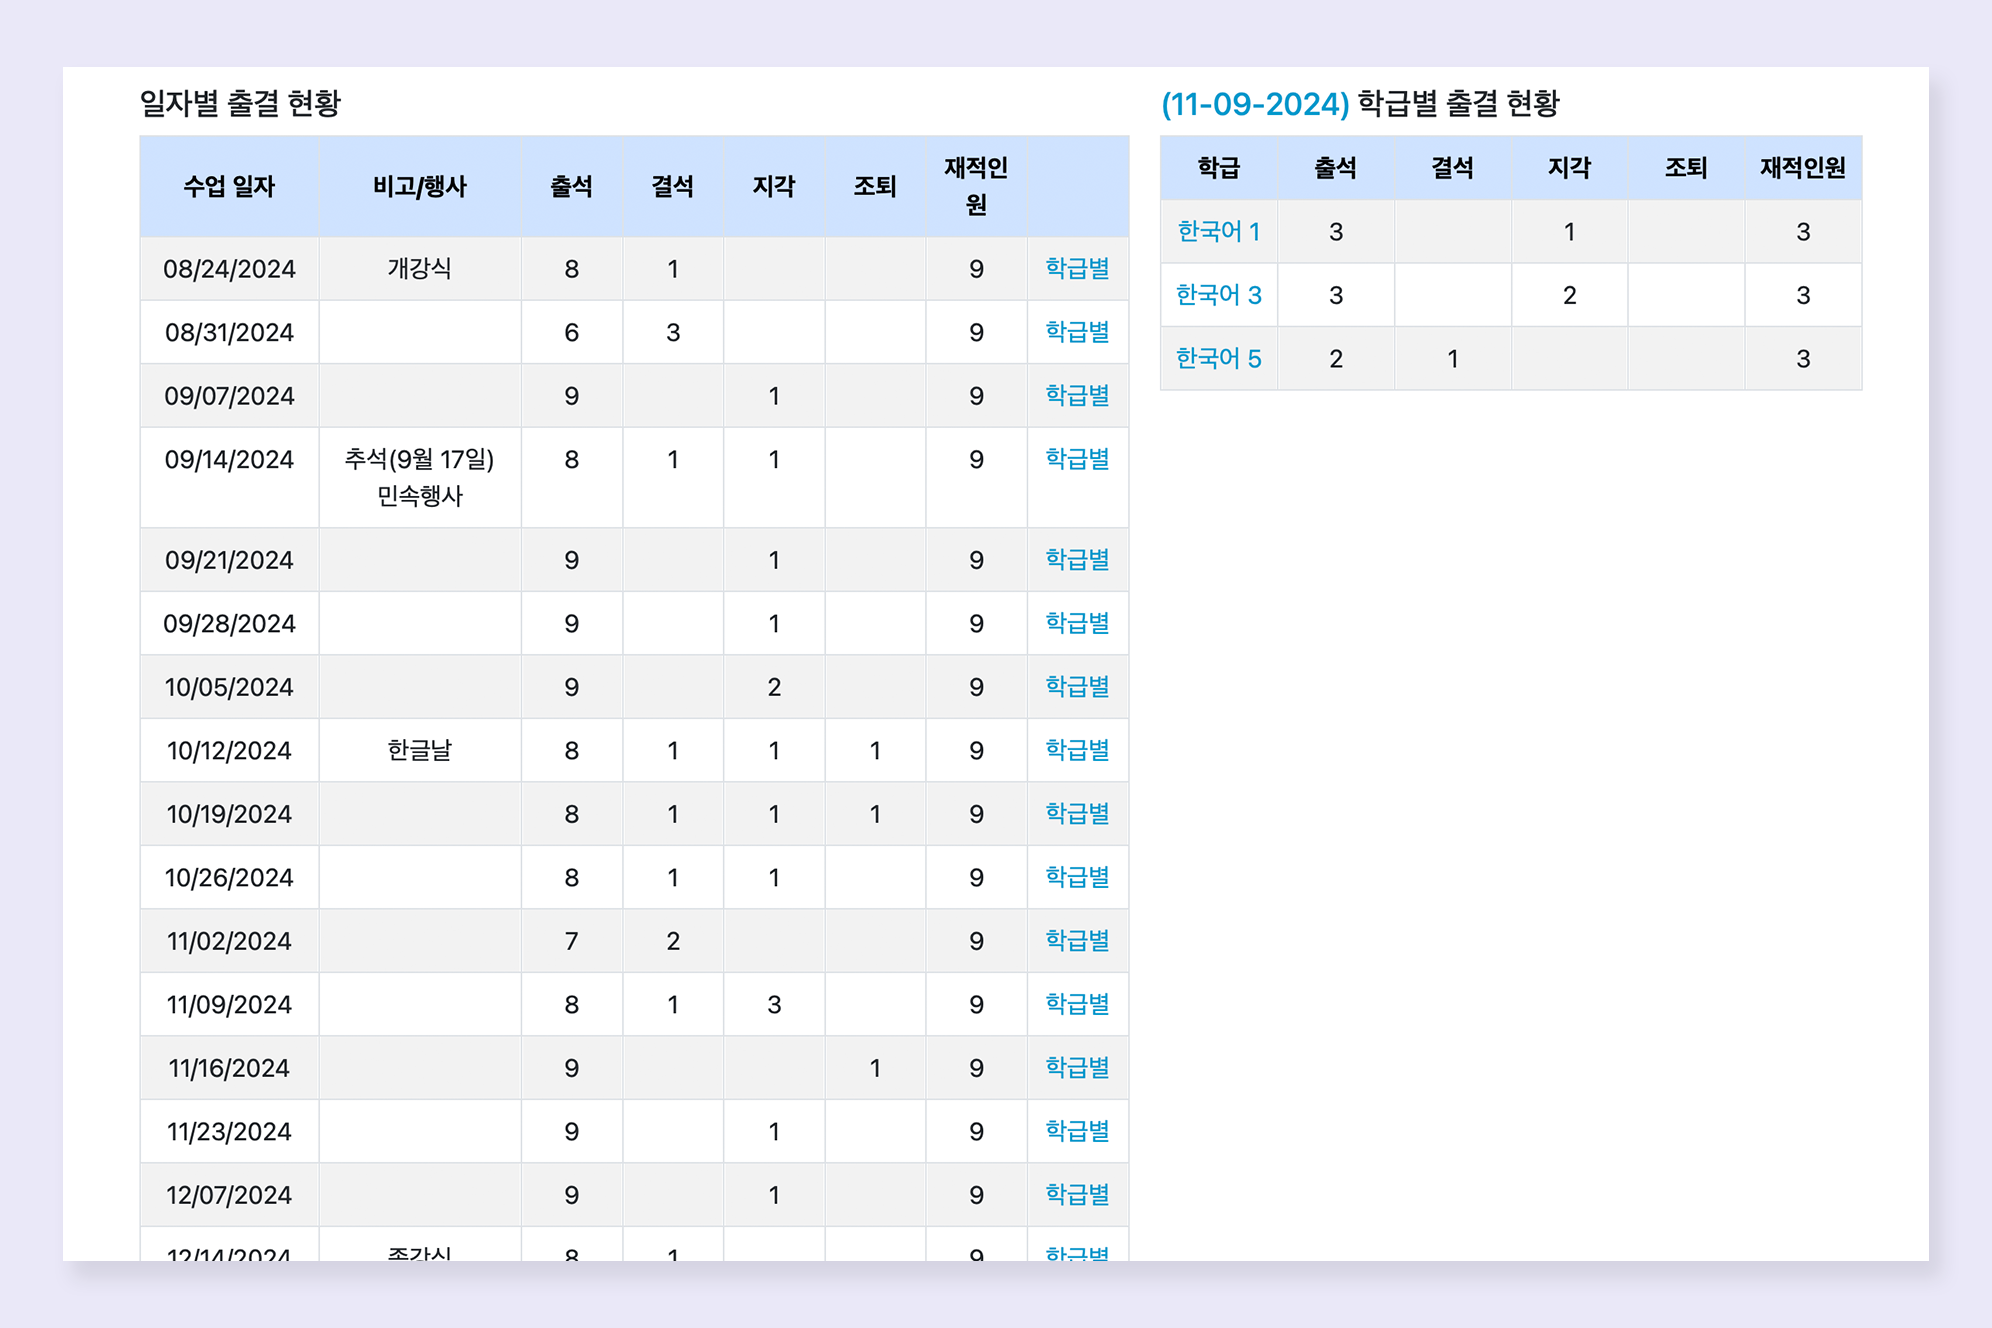This screenshot has height=1328, width=1992.
Task: Select the 08/31/2024 date cell
Action: point(229,332)
